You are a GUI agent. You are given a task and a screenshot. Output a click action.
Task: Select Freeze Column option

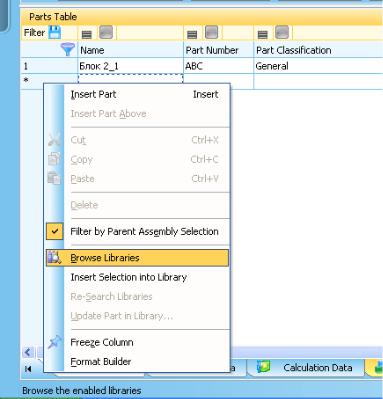point(137,342)
